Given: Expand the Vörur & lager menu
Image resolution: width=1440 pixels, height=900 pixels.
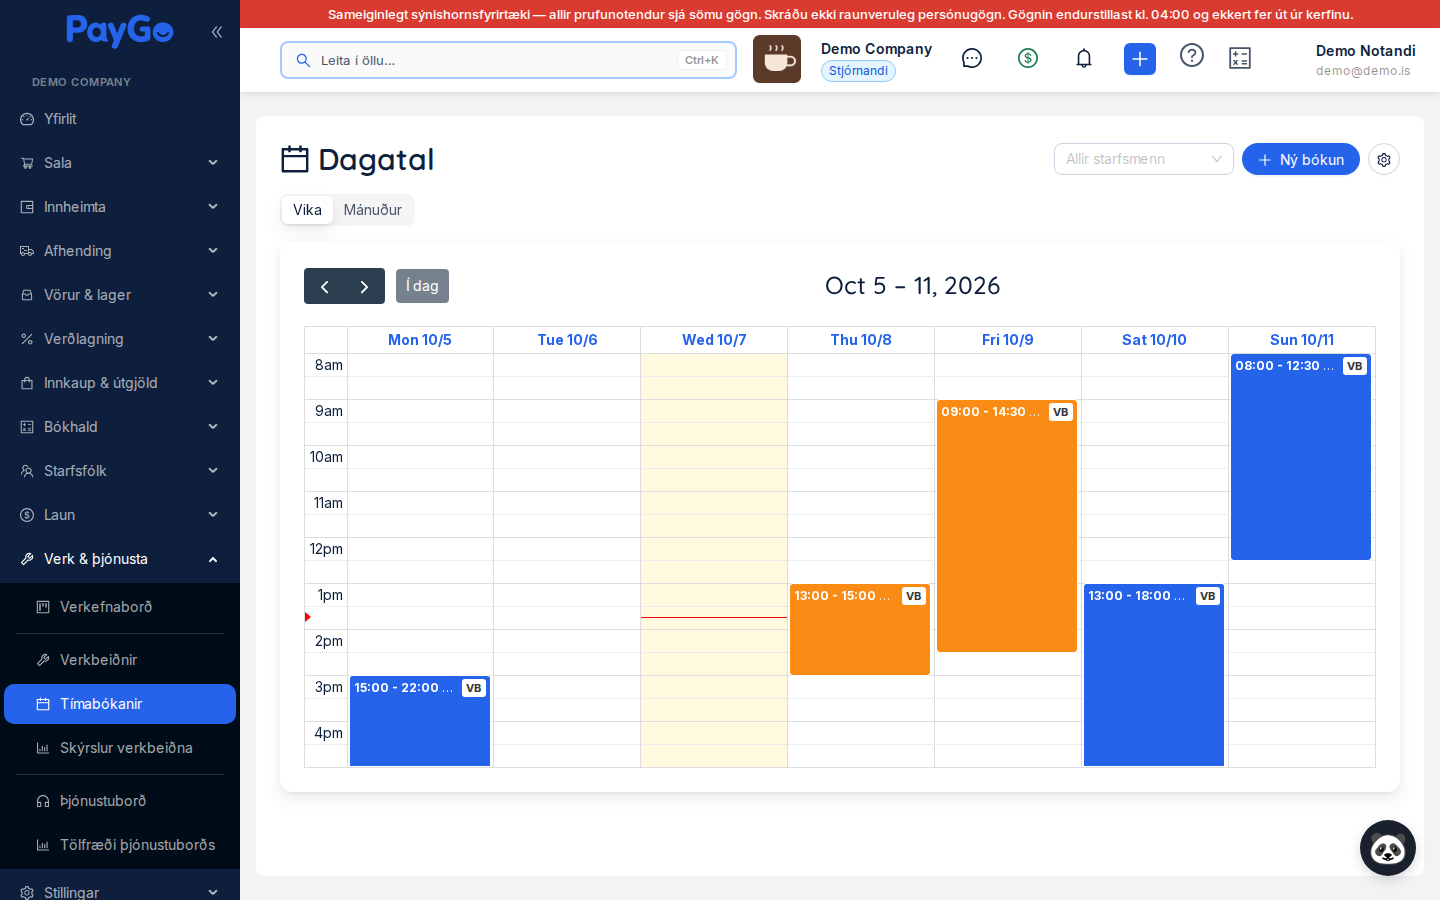Looking at the screenshot, I should tap(120, 295).
